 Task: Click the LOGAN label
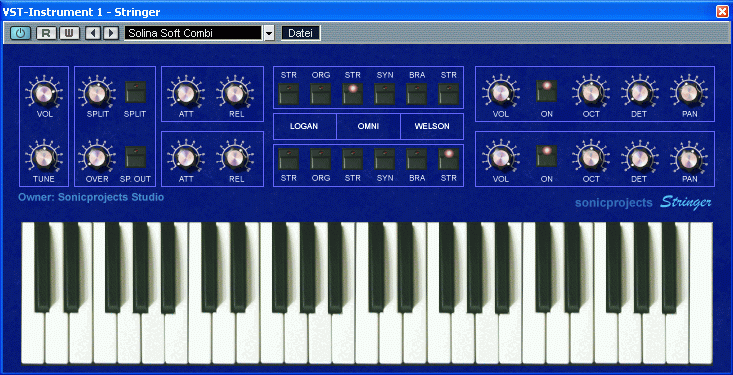304,126
